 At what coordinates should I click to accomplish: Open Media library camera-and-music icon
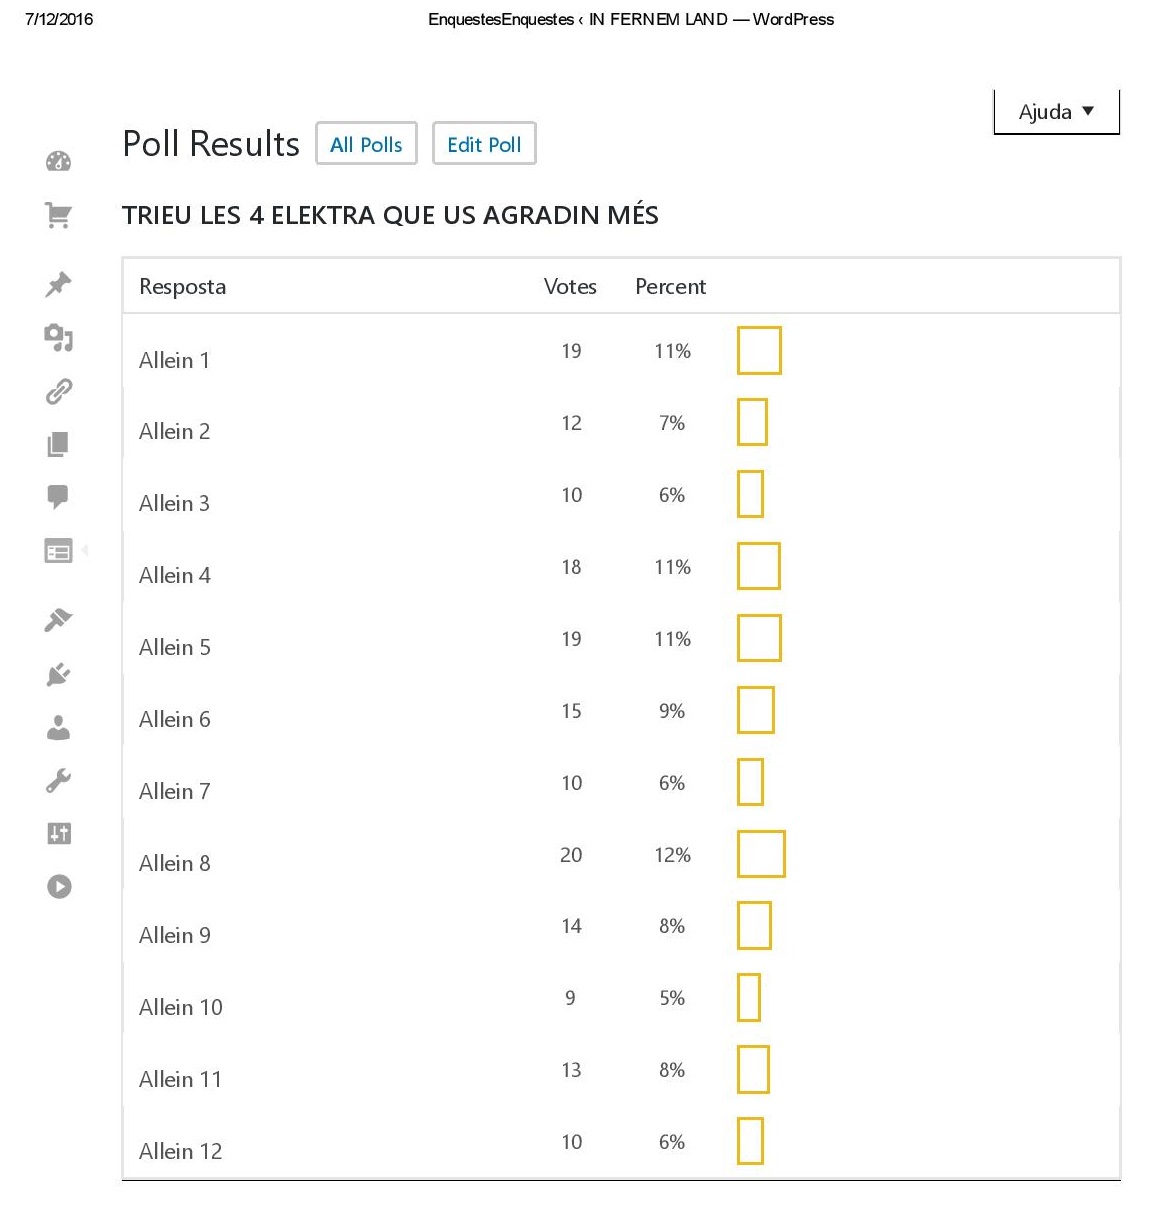click(59, 338)
